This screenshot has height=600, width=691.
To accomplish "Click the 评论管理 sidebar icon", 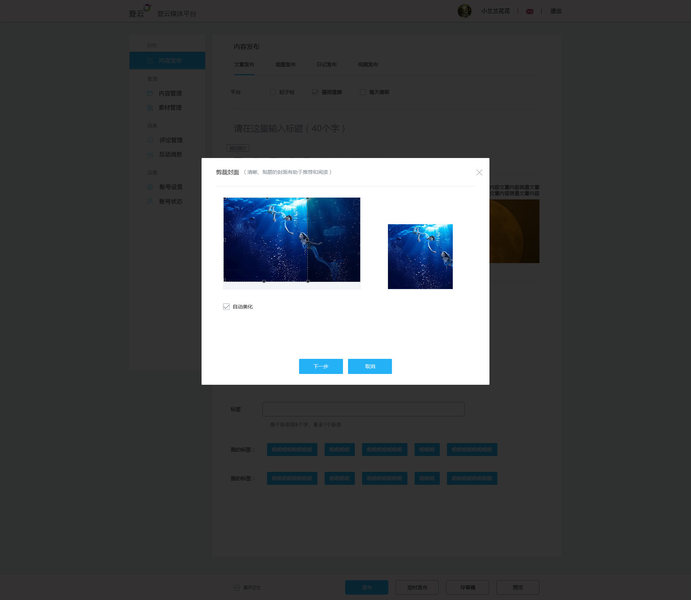I will [150, 140].
